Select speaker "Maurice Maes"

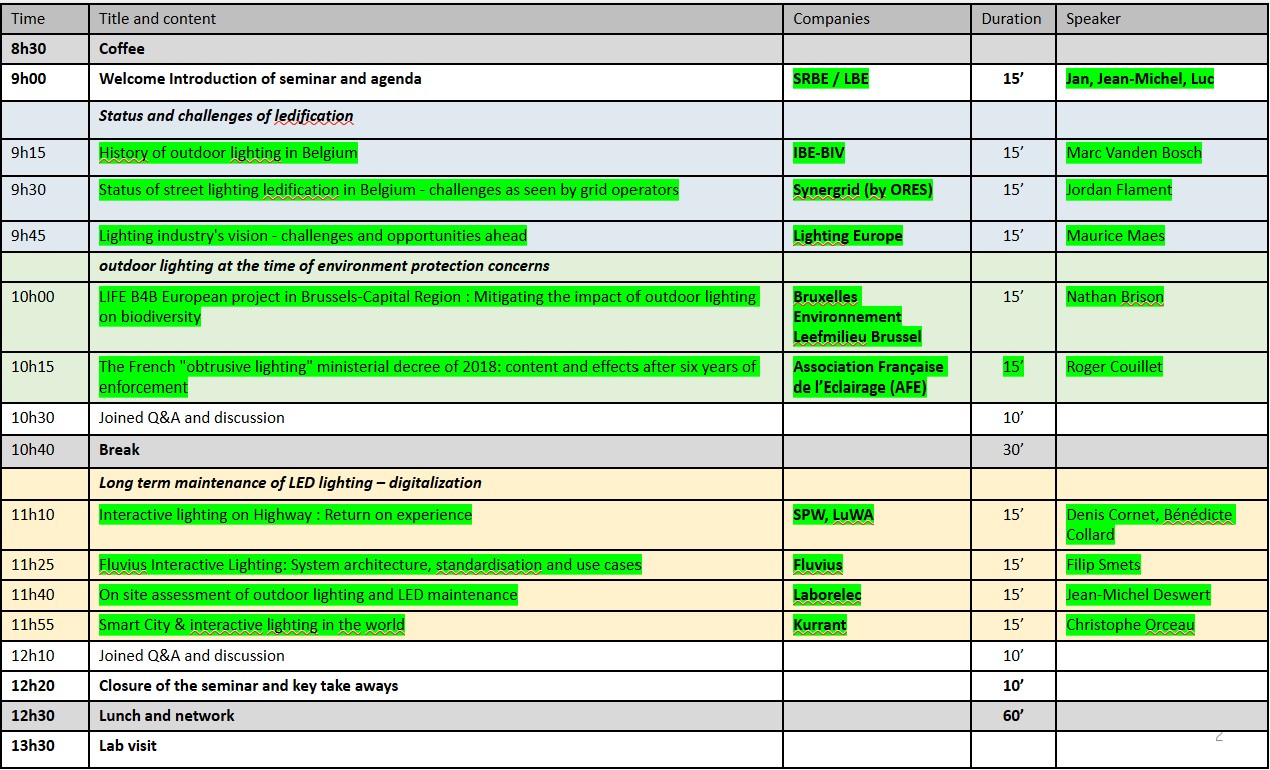point(1115,236)
